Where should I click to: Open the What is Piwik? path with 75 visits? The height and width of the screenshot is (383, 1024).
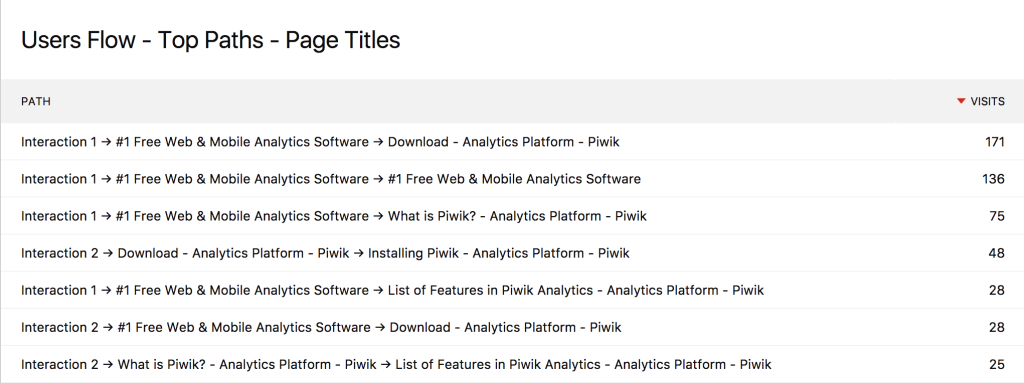[x=512, y=216]
